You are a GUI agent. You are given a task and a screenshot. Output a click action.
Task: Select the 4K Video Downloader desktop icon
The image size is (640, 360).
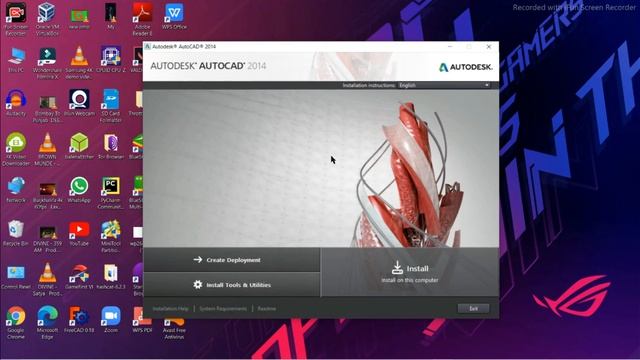click(x=16, y=149)
